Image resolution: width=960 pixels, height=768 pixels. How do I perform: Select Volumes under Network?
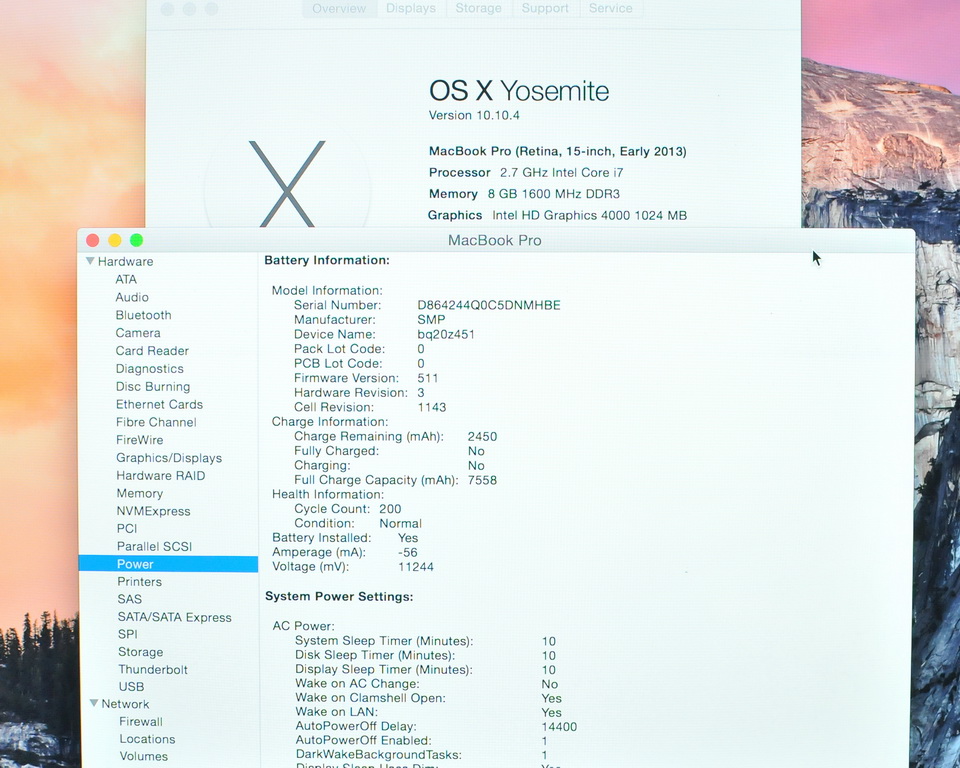[143, 756]
